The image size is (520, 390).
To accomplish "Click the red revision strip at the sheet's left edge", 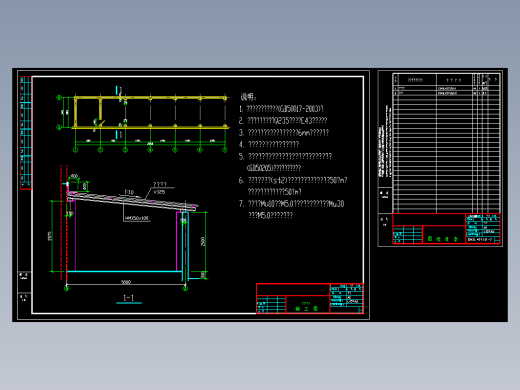I will (x=26, y=133).
